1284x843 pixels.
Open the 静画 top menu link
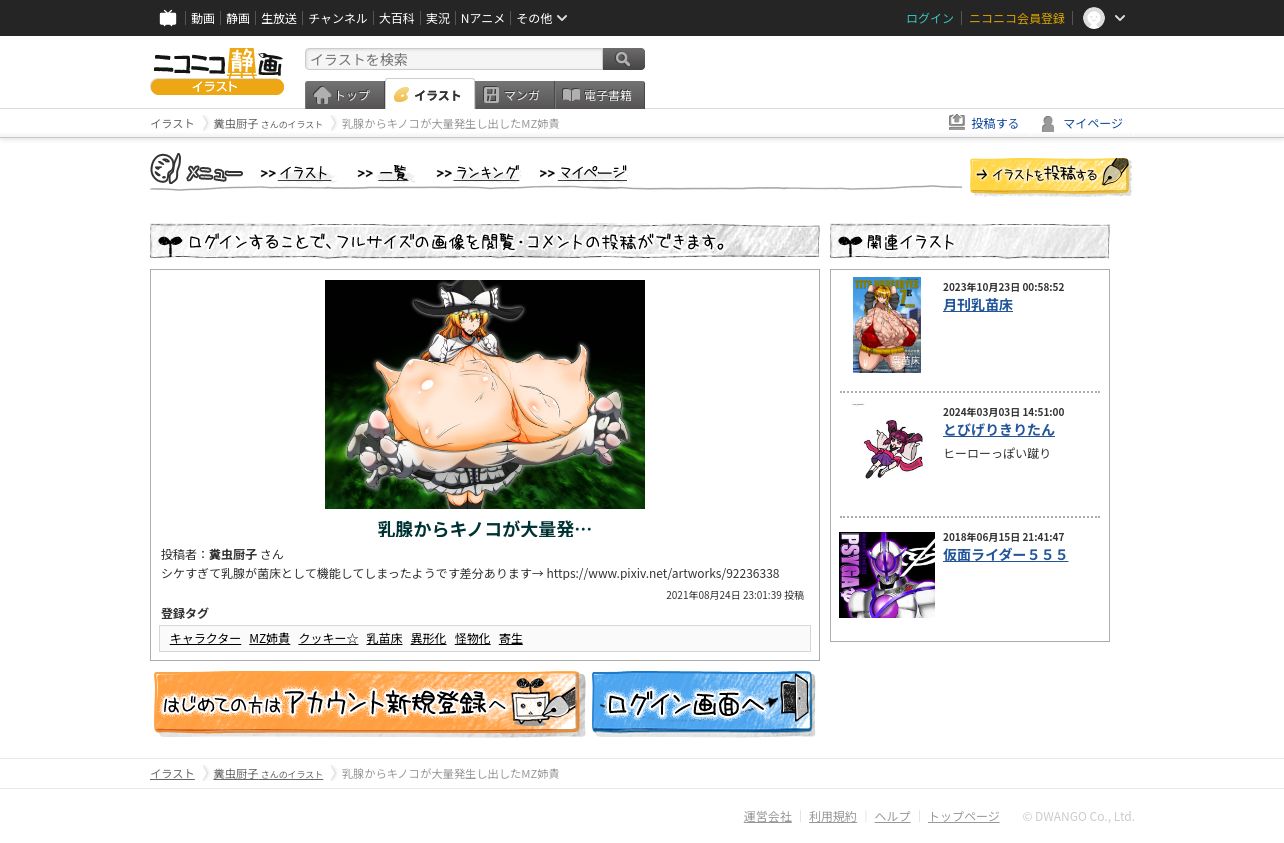(x=238, y=18)
